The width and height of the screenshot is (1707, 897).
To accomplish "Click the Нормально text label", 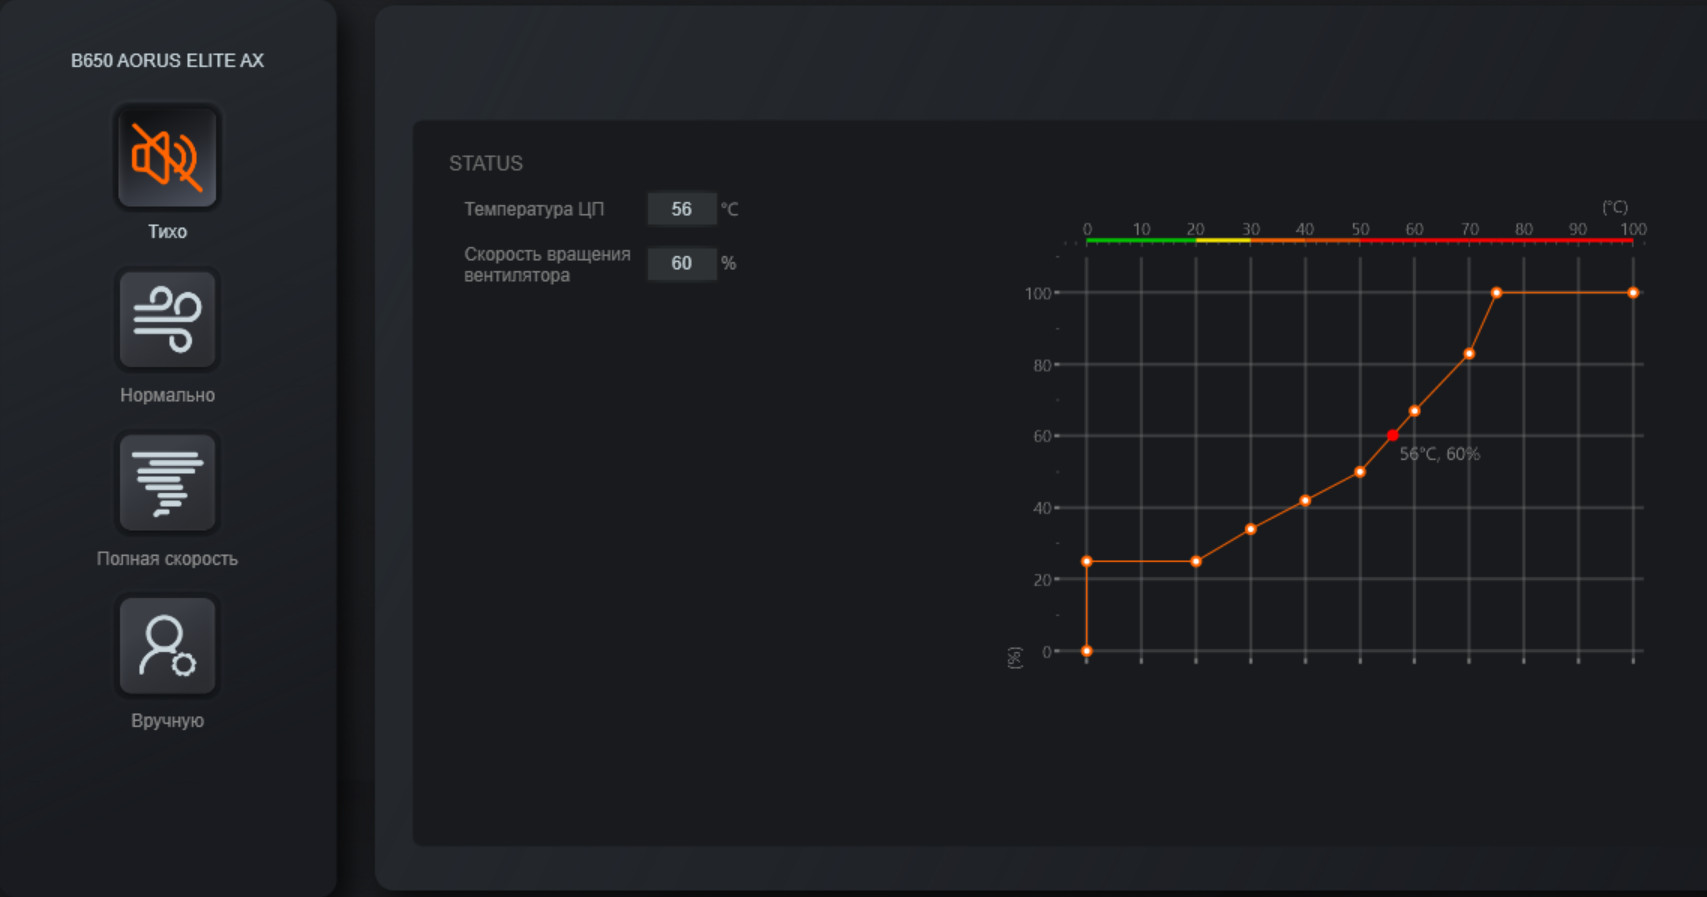I will pos(167,395).
